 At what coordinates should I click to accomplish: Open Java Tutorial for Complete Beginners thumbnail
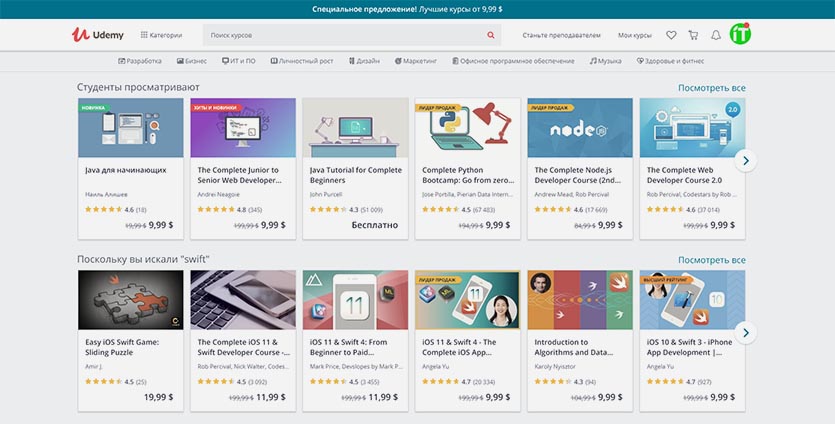coord(355,128)
